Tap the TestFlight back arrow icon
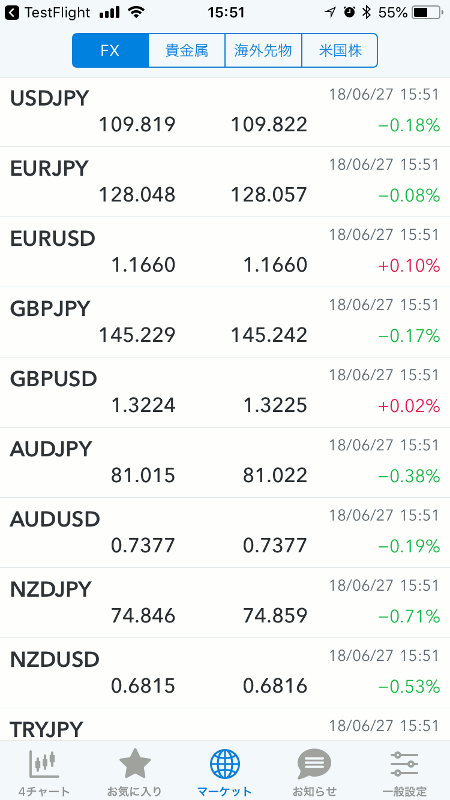 [13, 12]
